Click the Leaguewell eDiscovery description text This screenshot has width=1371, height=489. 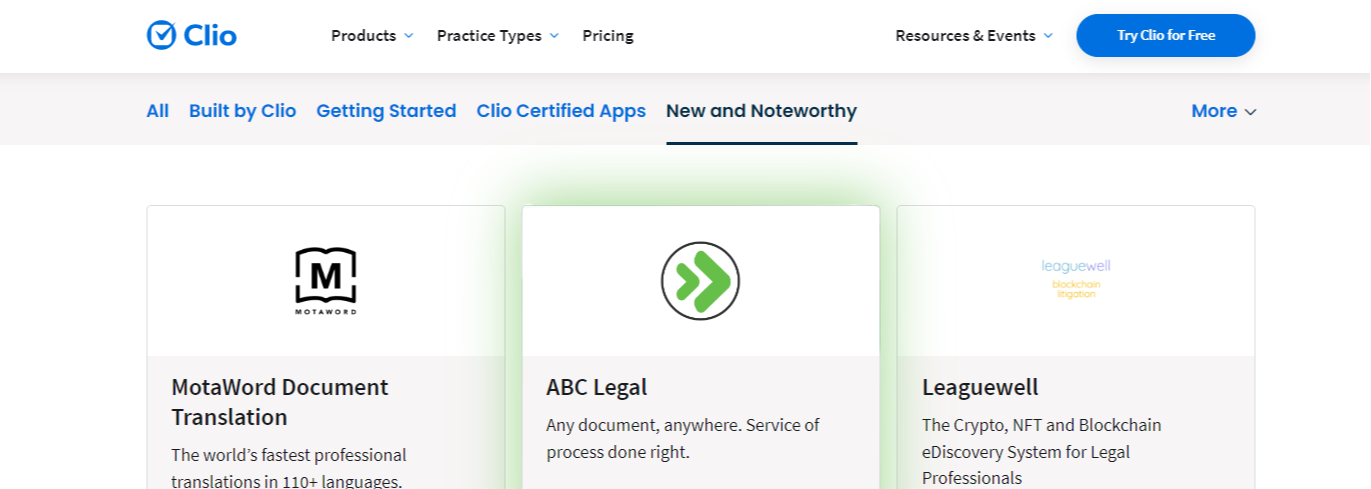1041,451
